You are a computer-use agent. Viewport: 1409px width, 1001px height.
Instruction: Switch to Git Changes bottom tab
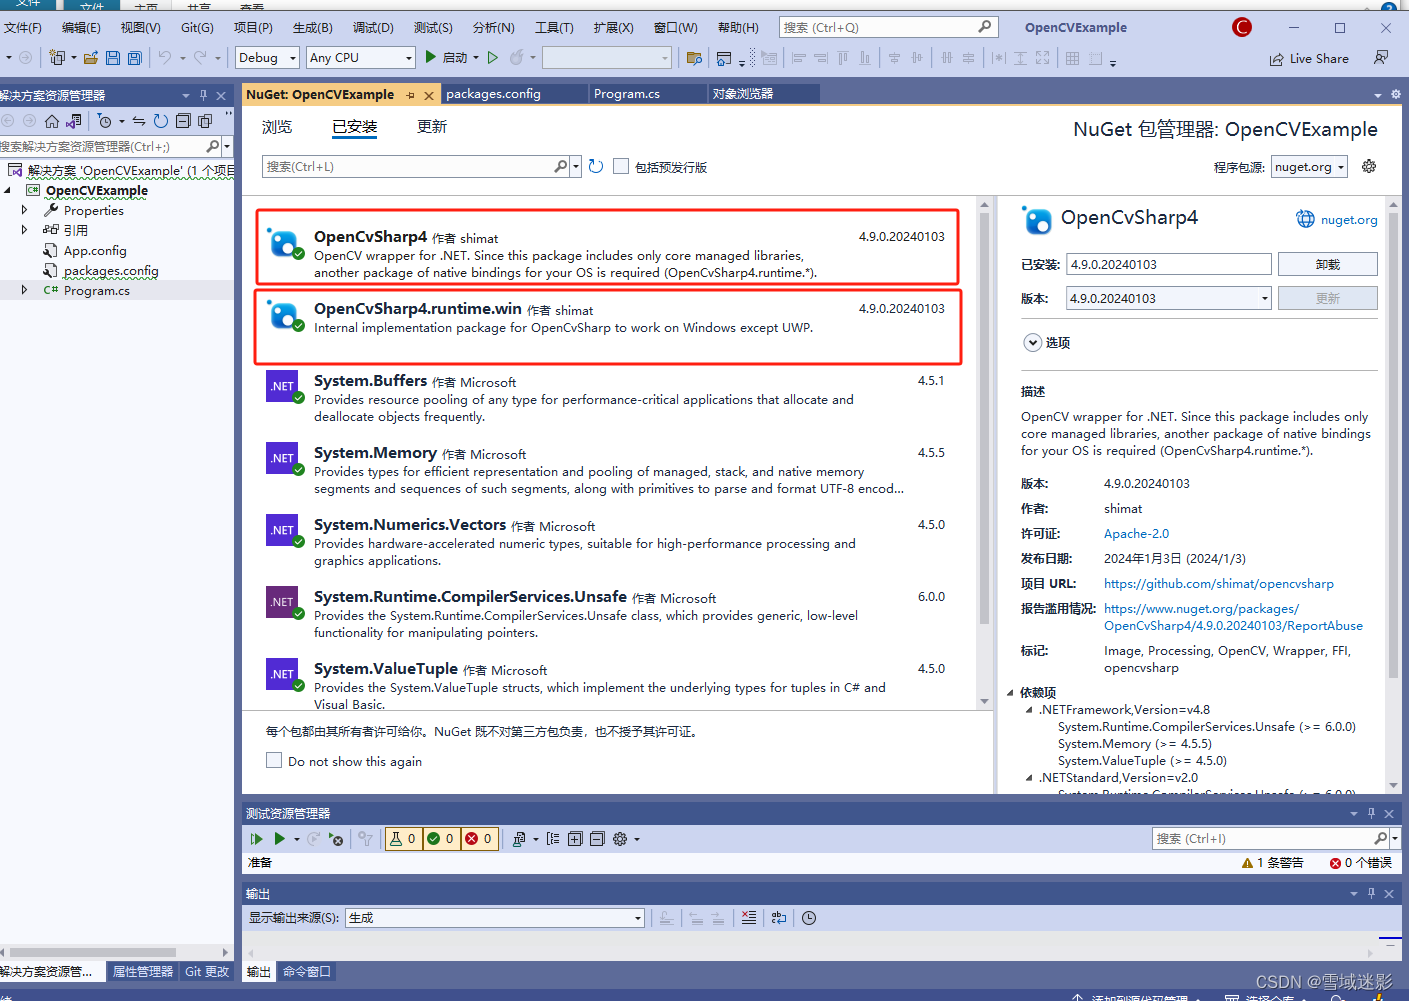[x=207, y=972]
